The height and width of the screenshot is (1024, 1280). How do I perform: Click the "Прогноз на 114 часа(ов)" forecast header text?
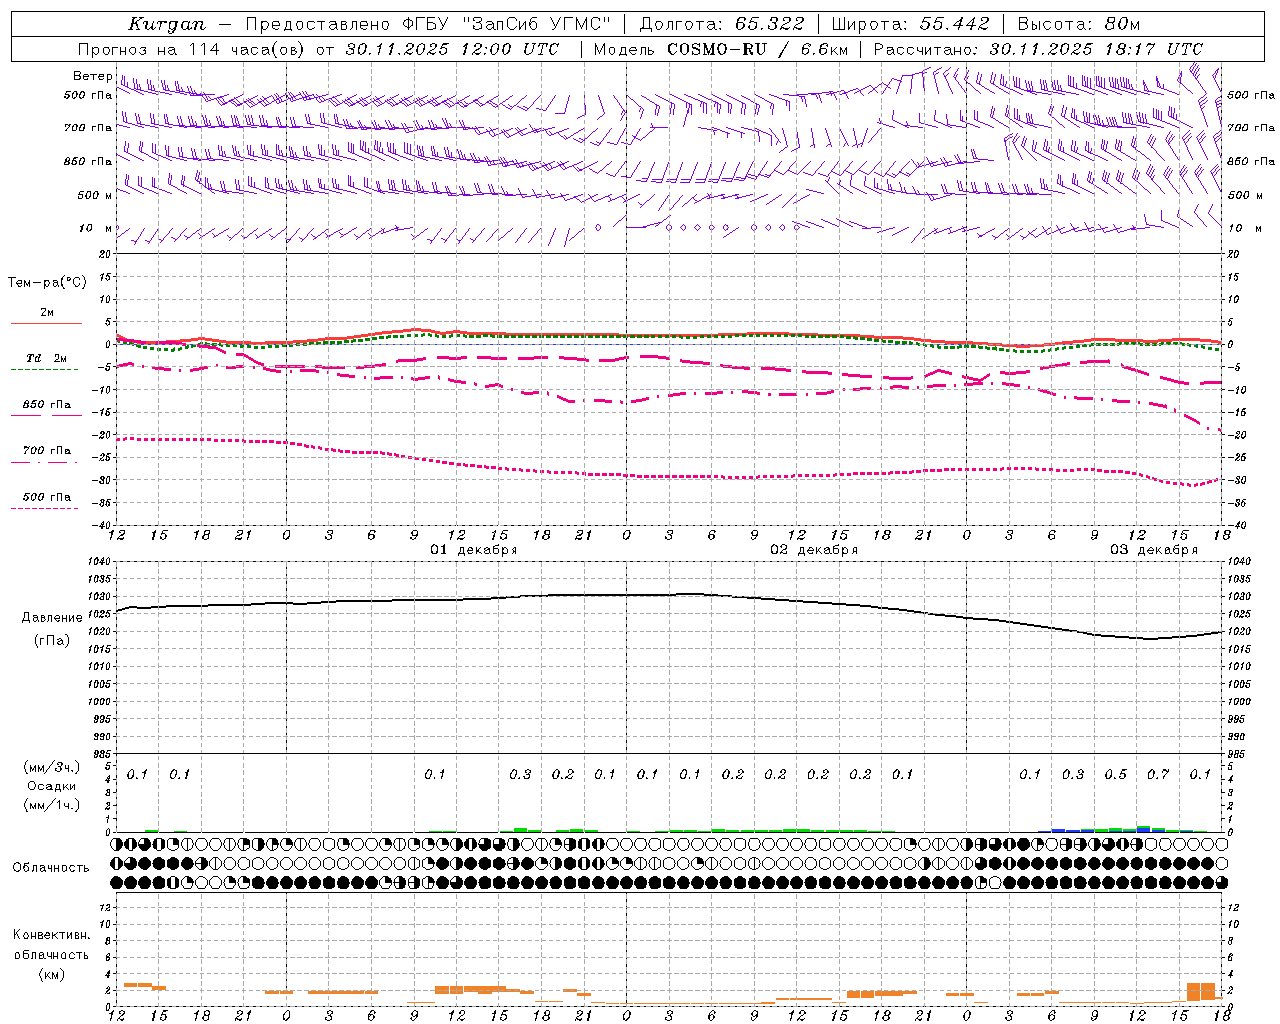point(192,49)
